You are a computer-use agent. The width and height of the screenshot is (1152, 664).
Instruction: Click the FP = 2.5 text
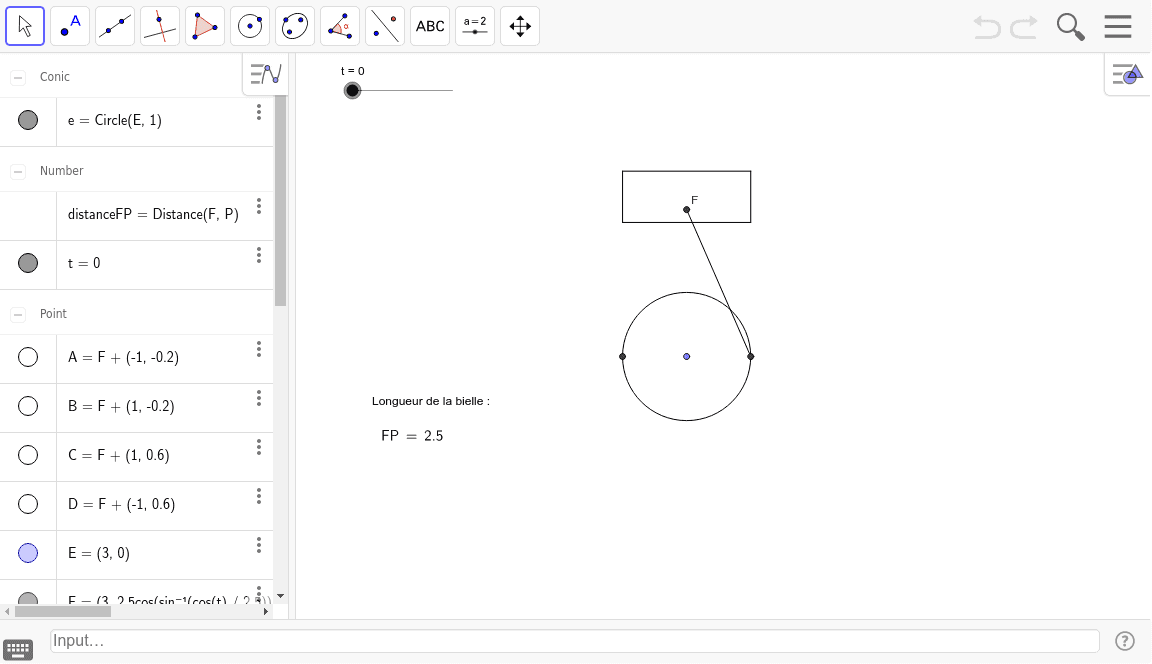412,436
